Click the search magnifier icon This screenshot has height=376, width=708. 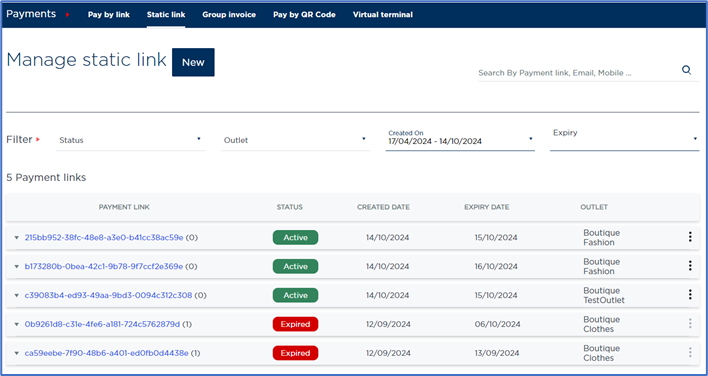[686, 70]
